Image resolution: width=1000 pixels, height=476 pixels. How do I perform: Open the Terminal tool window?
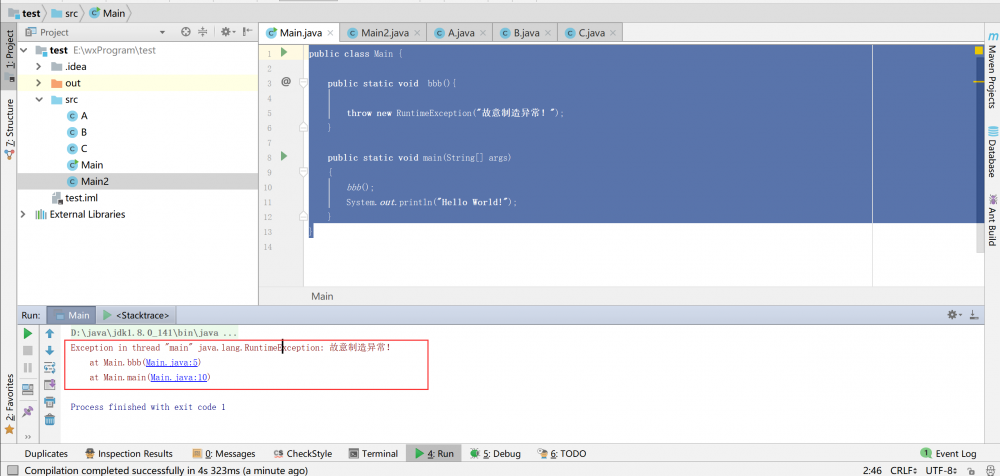(373, 454)
